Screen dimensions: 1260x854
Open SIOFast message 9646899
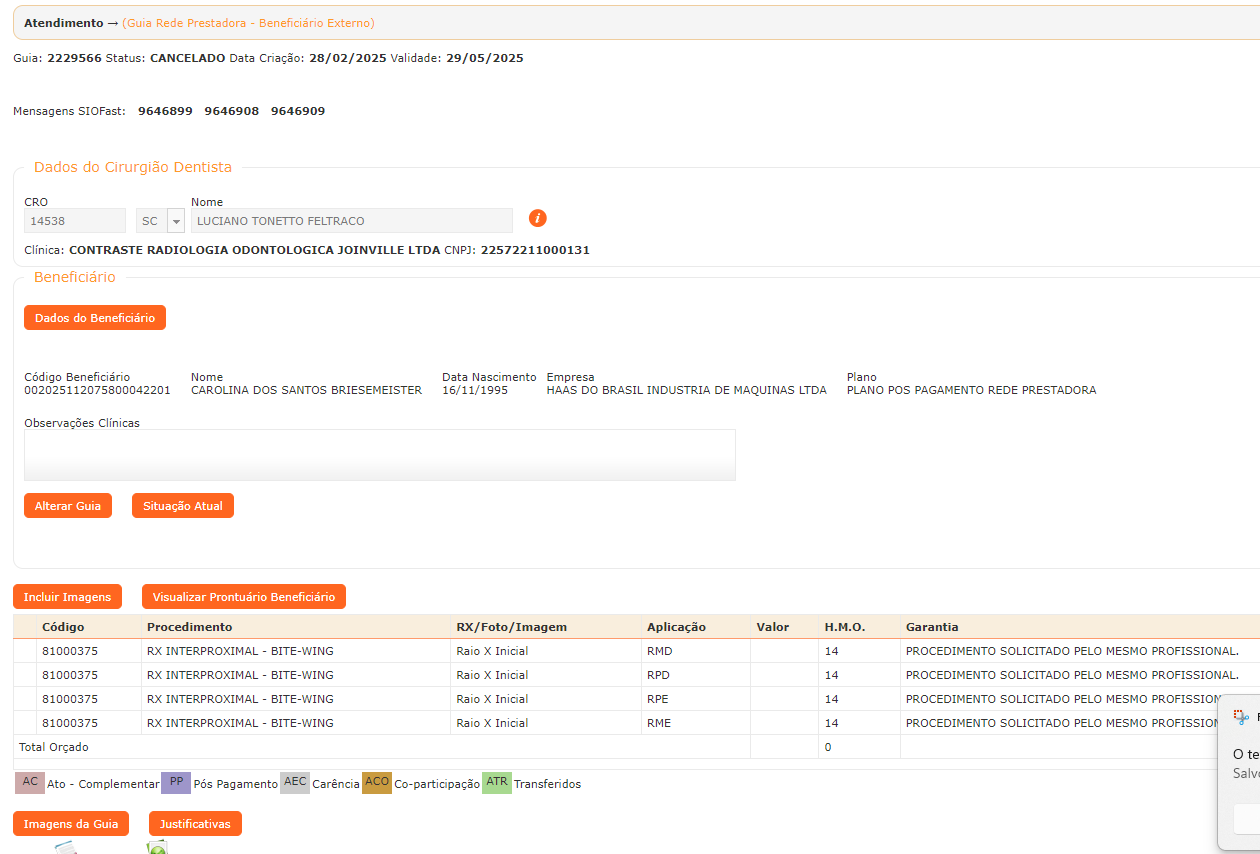[x=165, y=111]
